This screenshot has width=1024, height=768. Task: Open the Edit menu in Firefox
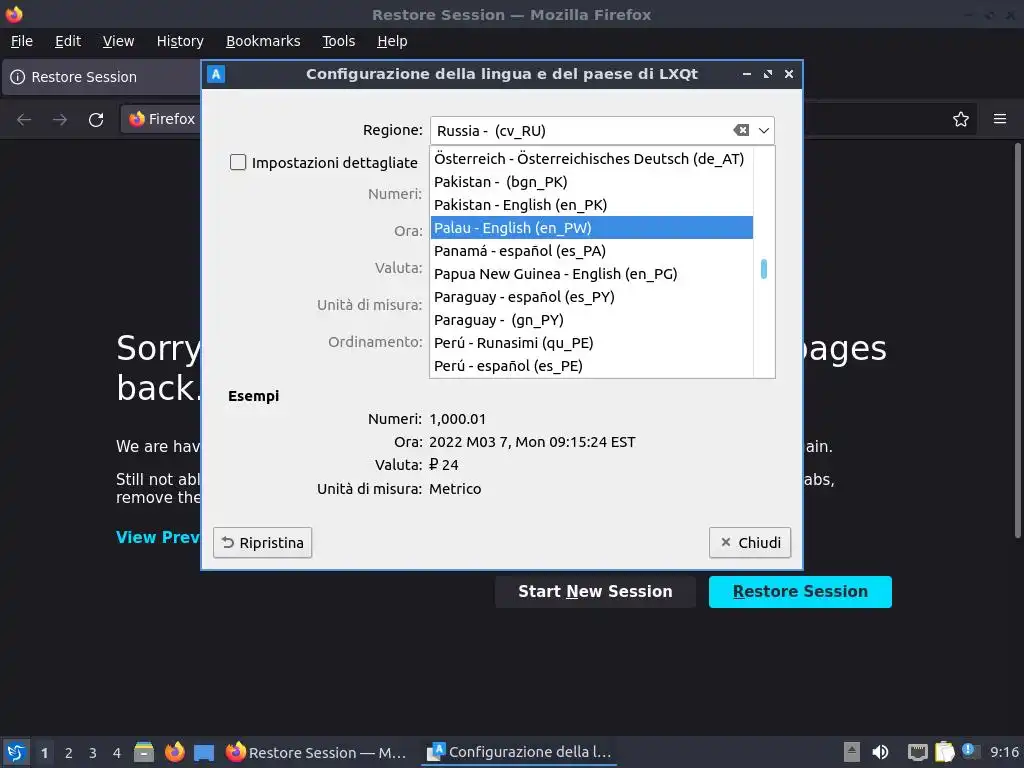[x=68, y=41]
